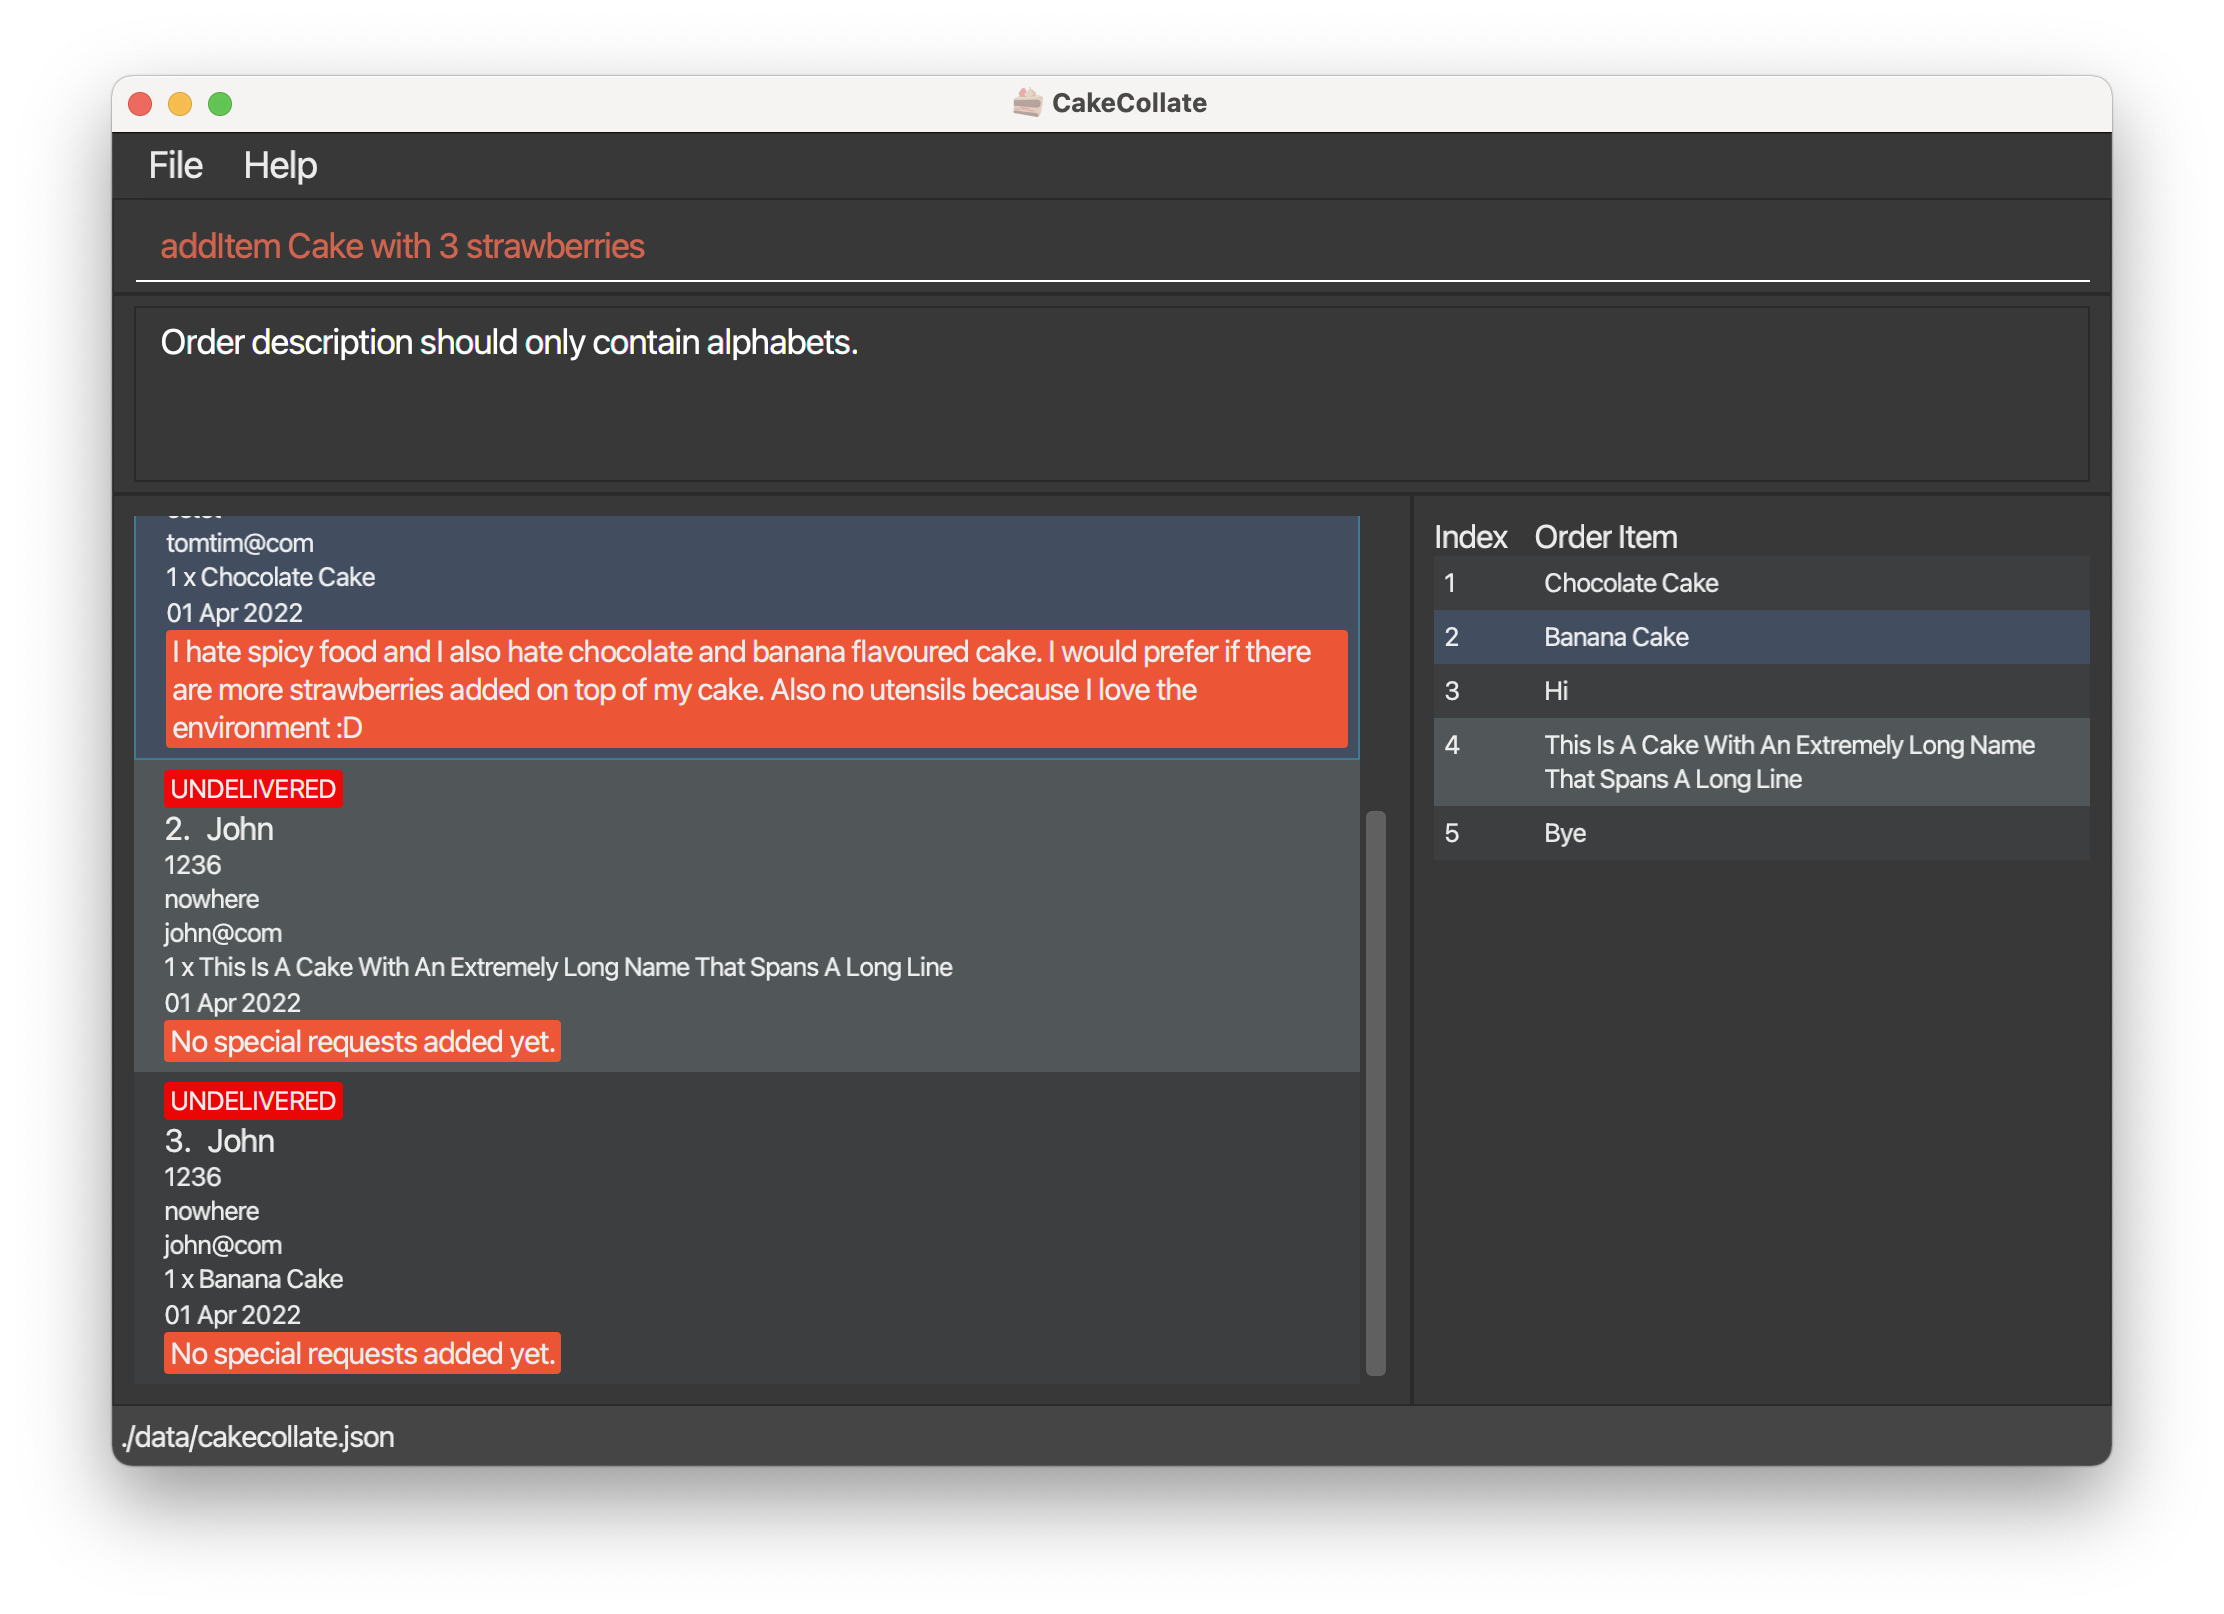Click long cake name line in order 2
This screenshot has height=1614, width=2224.
point(558,967)
